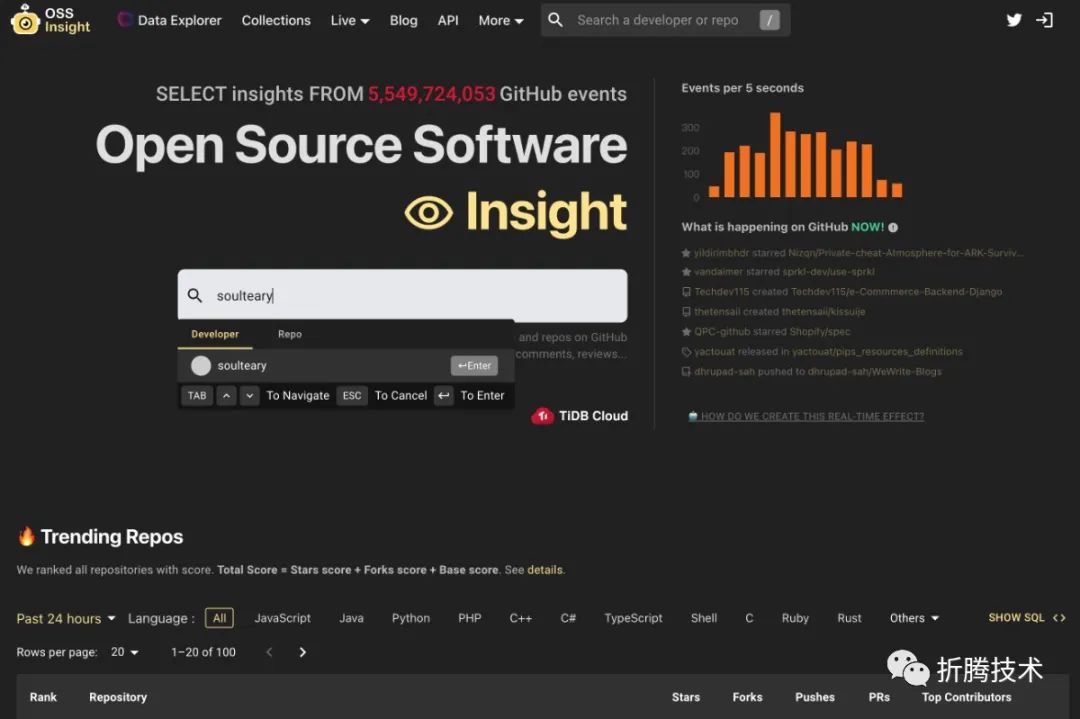
Task: Click the PRs column header
Action: coord(879,697)
